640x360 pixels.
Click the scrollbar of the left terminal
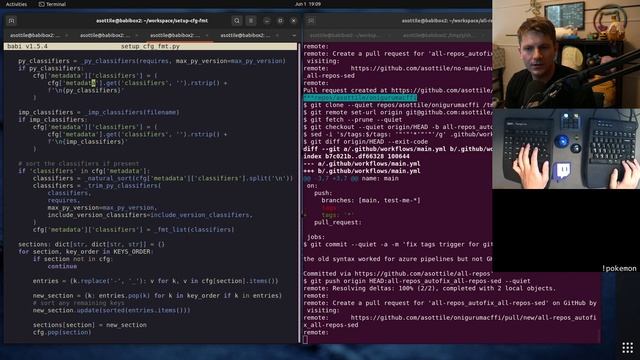point(299,192)
